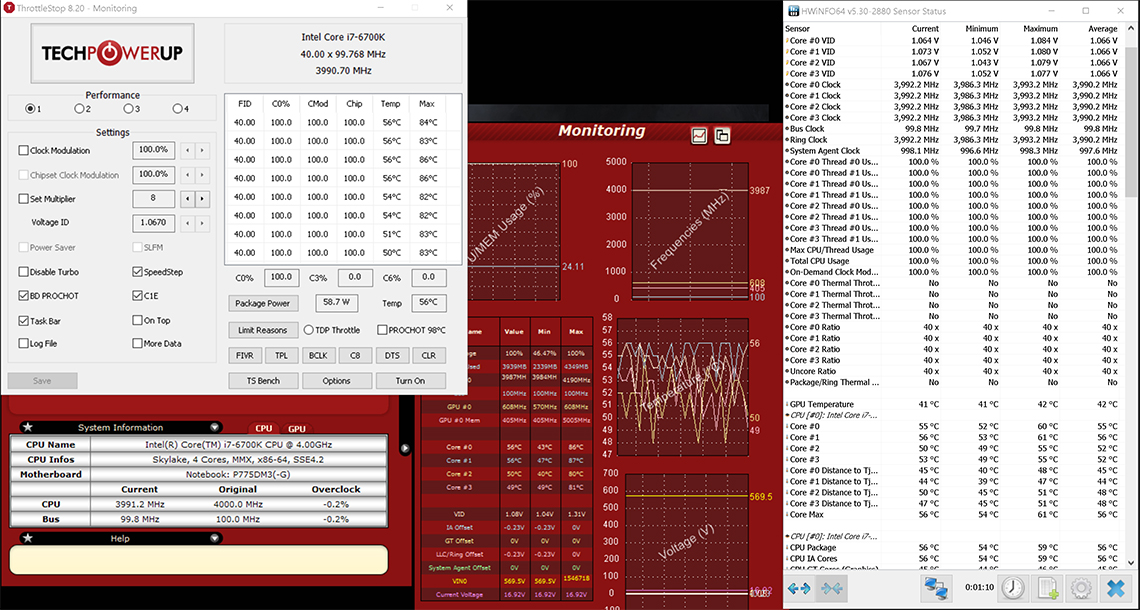This screenshot has height=610, width=1140.
Task: Select the Total CPU Usage sensor row
Action: pyautogui.click(x=951, y=261)
